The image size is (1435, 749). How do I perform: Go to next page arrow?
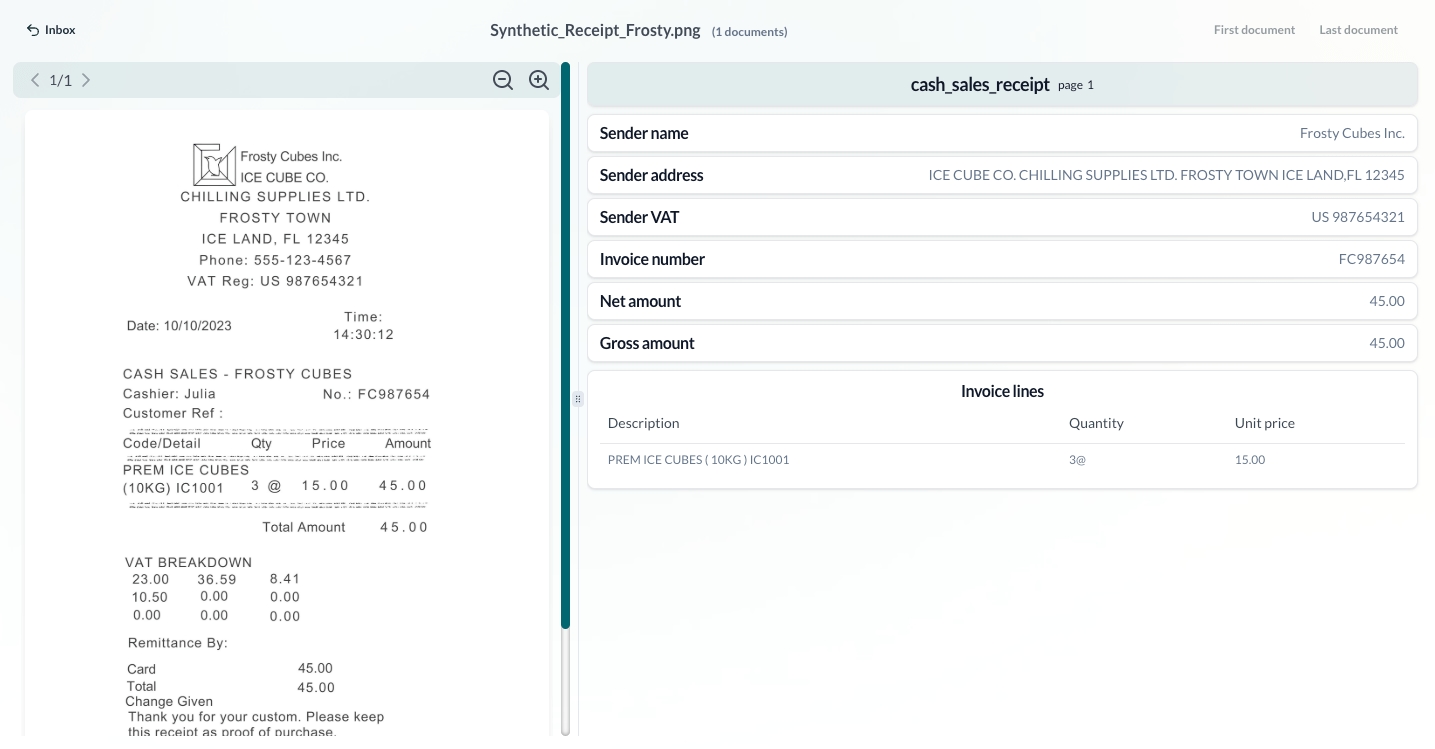(86, 80)
